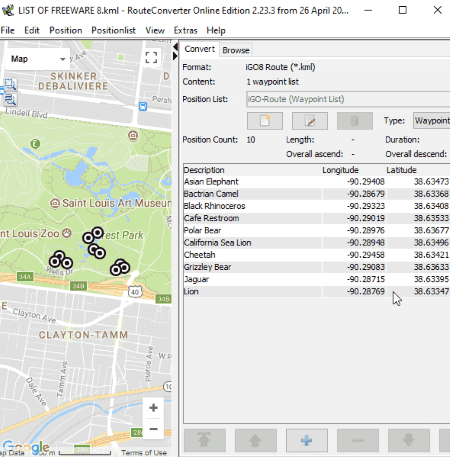Open the Position menu
450x457 pixels.
click(x=66, y=30)
